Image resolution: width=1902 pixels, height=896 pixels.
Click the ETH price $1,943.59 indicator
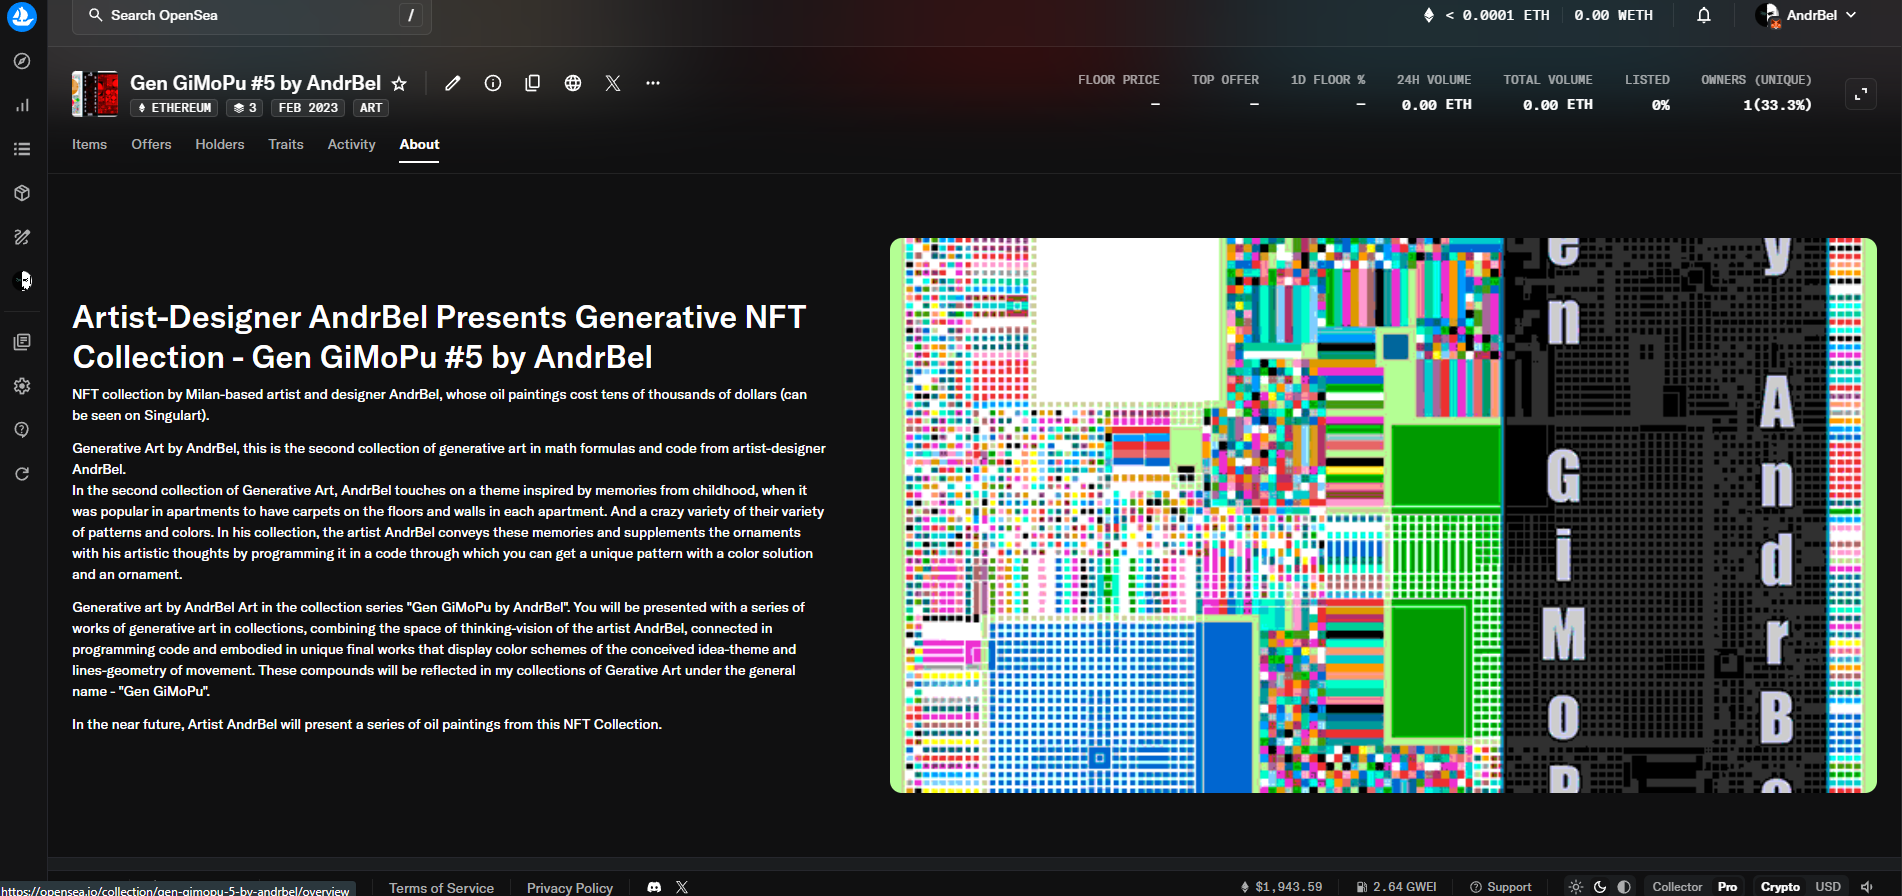[x=1281, y=887]
